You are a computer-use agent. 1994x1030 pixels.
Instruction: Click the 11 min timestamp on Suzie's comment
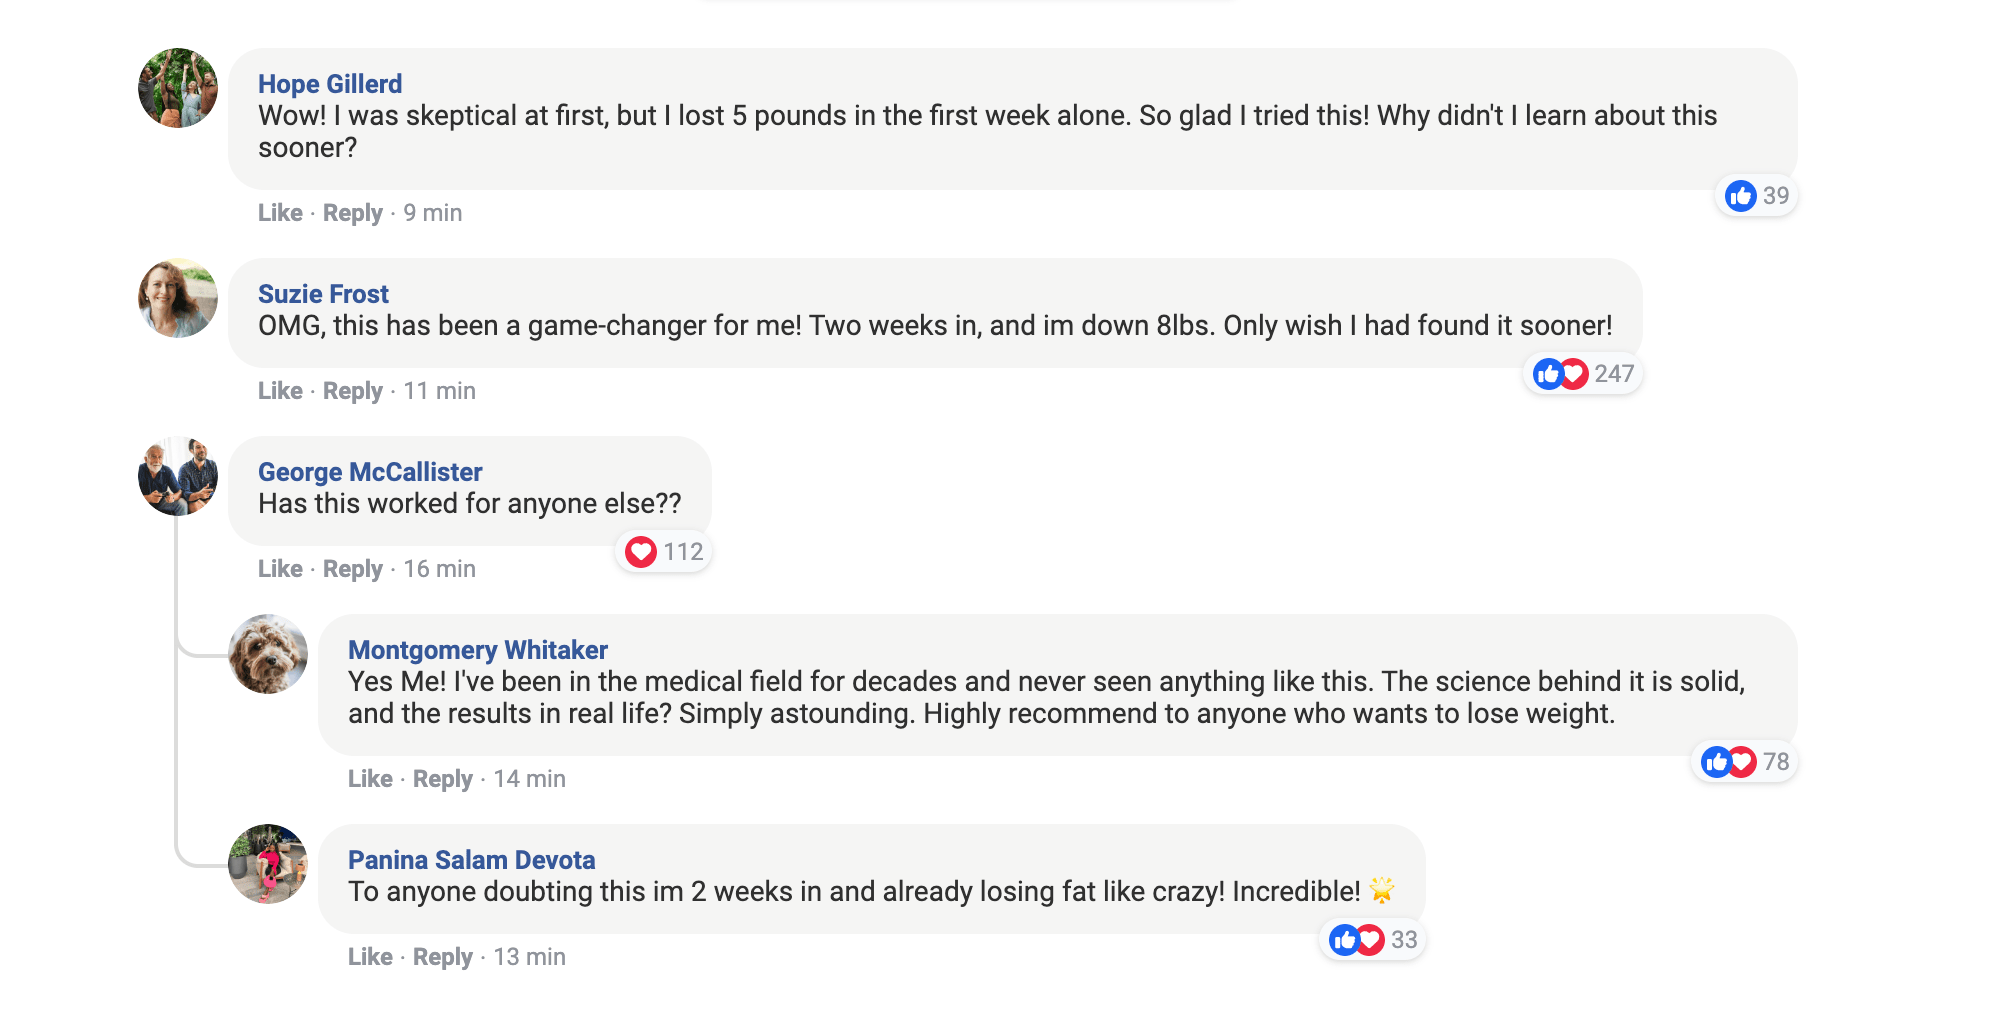pos(439,391)
